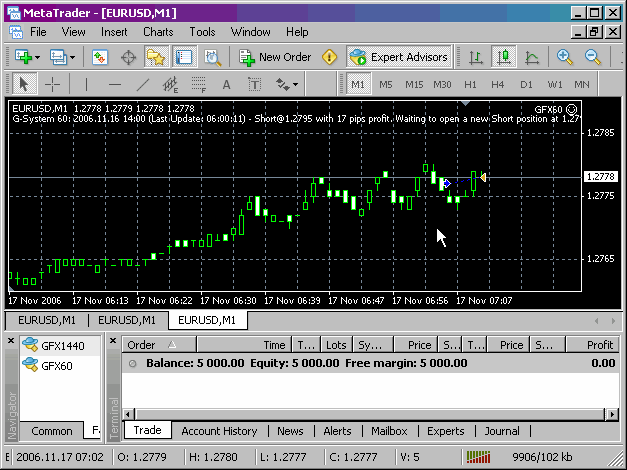
Task: Switch to candlestick chart mode
Action: click(503, 57)
